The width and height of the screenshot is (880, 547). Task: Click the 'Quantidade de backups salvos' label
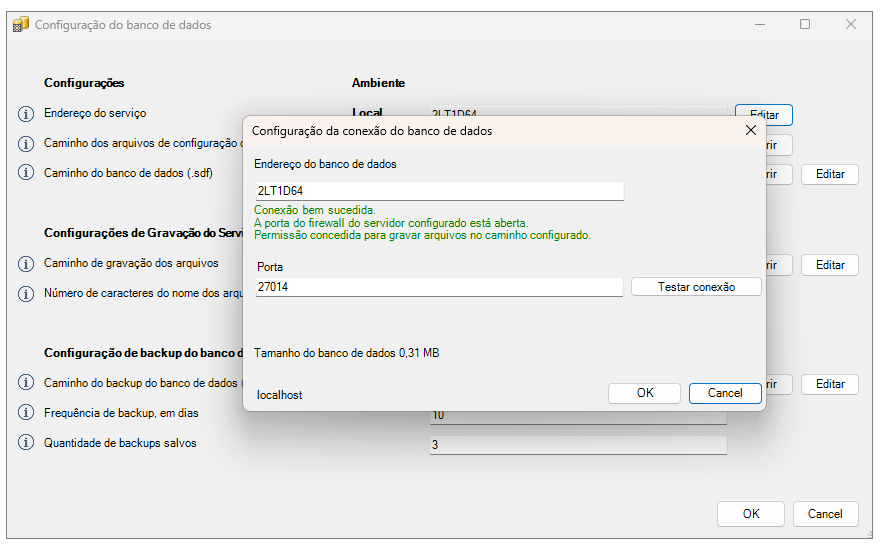click(120, 443)
